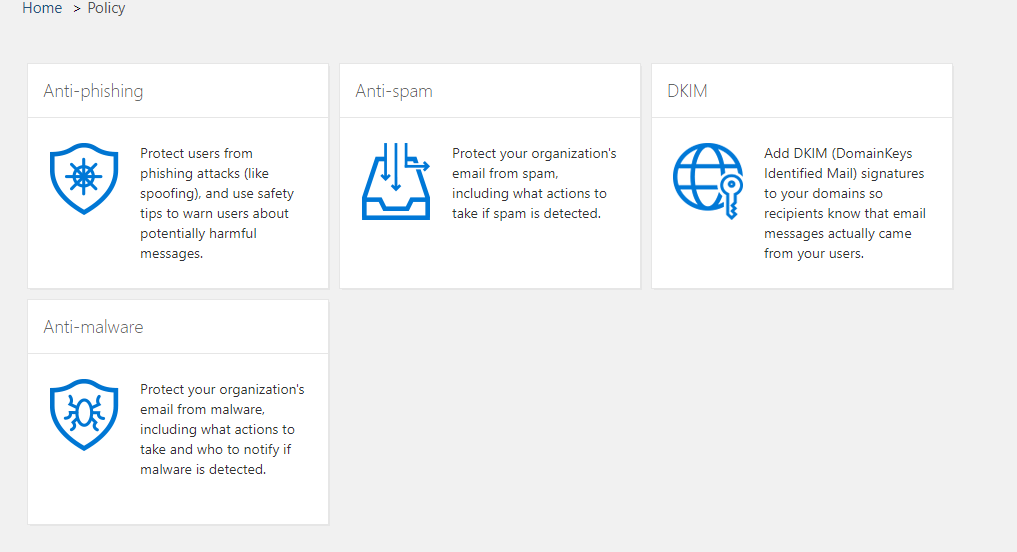Click the spam protection description text
Screen dimensions: 1017x552
(534, 184)
